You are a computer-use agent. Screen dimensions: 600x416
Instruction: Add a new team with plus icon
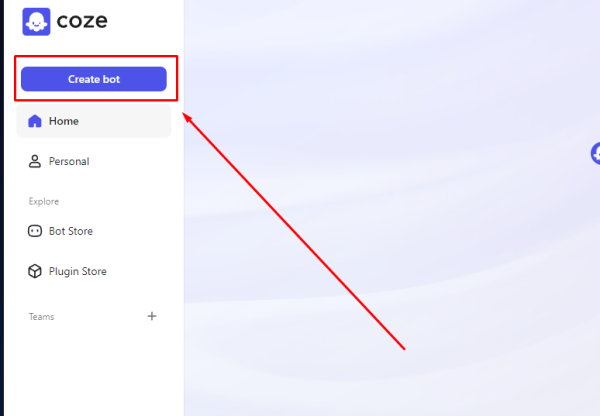tap(152, 316)
